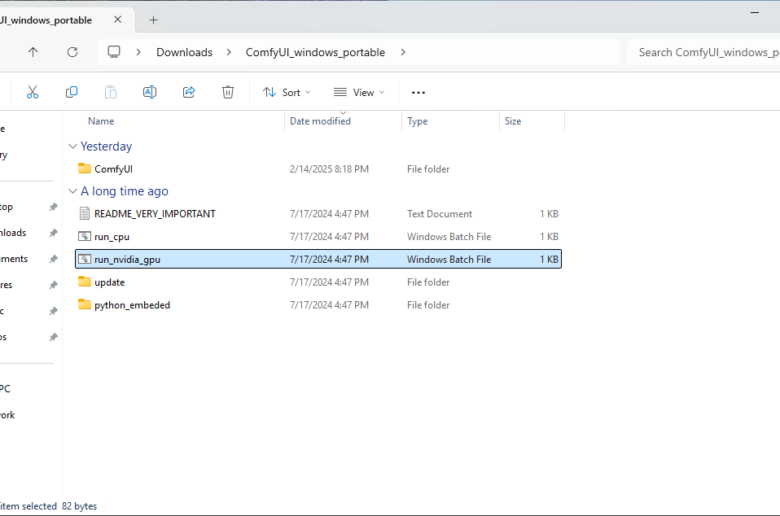Minimize the File Explorer window

click(x=755, y=12)
